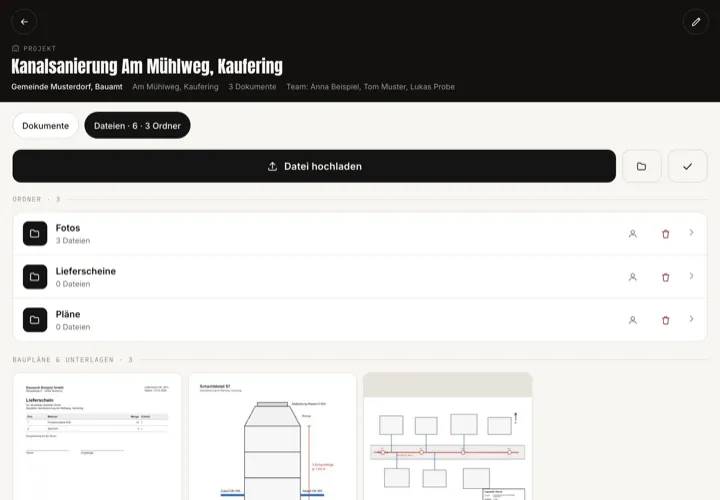720x500 pixels.
Task: Assign person to the Fotos folder
Action: point(633,234)
